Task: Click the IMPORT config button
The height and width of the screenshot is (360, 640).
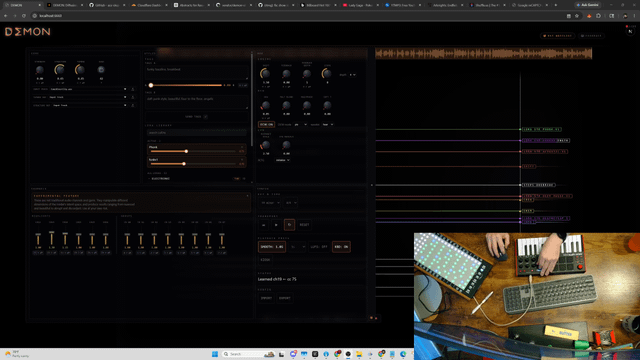Action: (266, 298)
